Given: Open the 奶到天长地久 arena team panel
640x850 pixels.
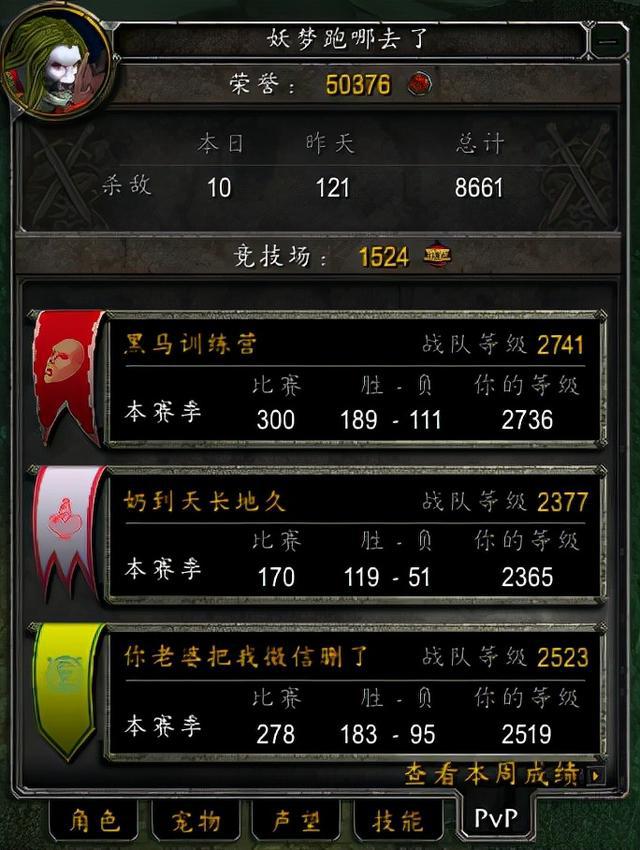Looking at the screenshot, I should (x=356, y=536).
